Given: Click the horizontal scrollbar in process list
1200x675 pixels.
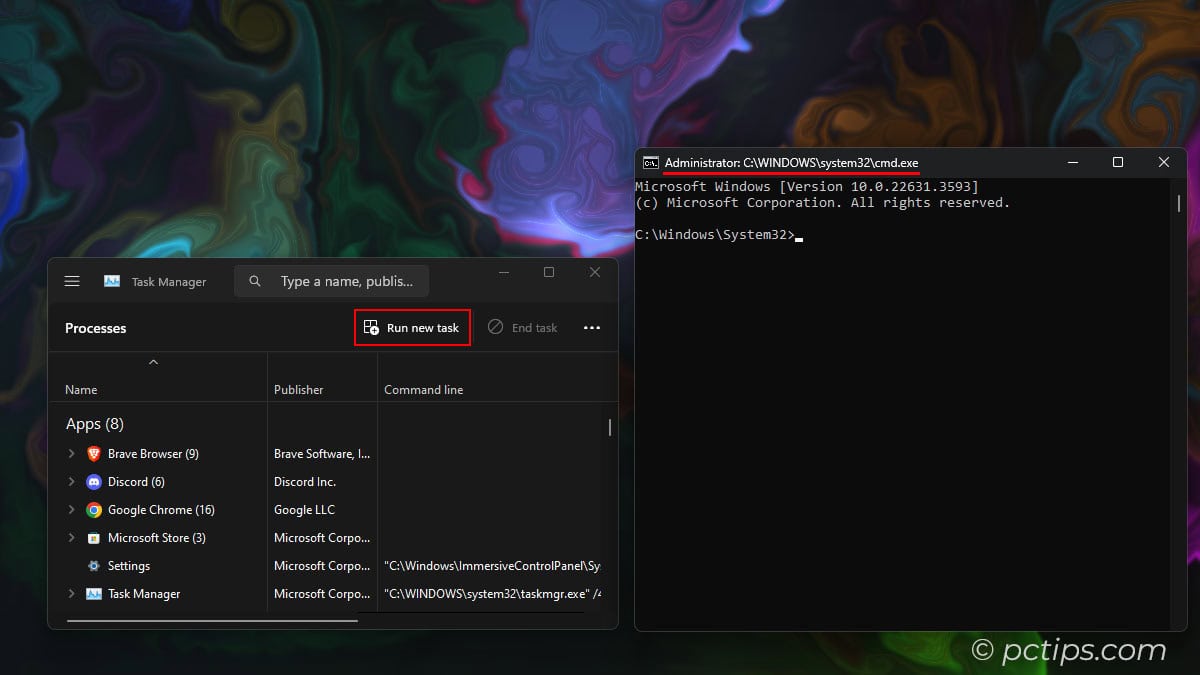Looking at the screenshot, I should tap(212, 621).
